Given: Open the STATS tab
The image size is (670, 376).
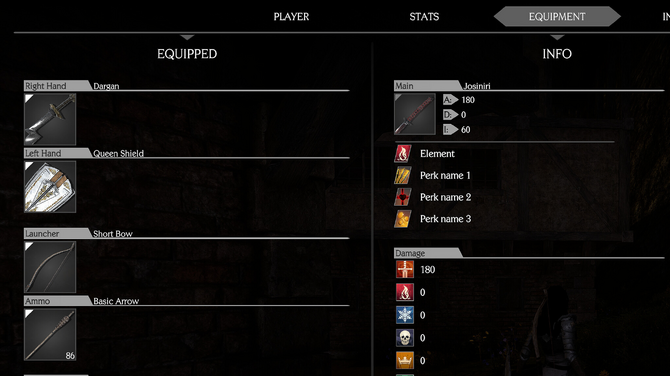Looking at the screenshot, I should [x=424, y=17].
